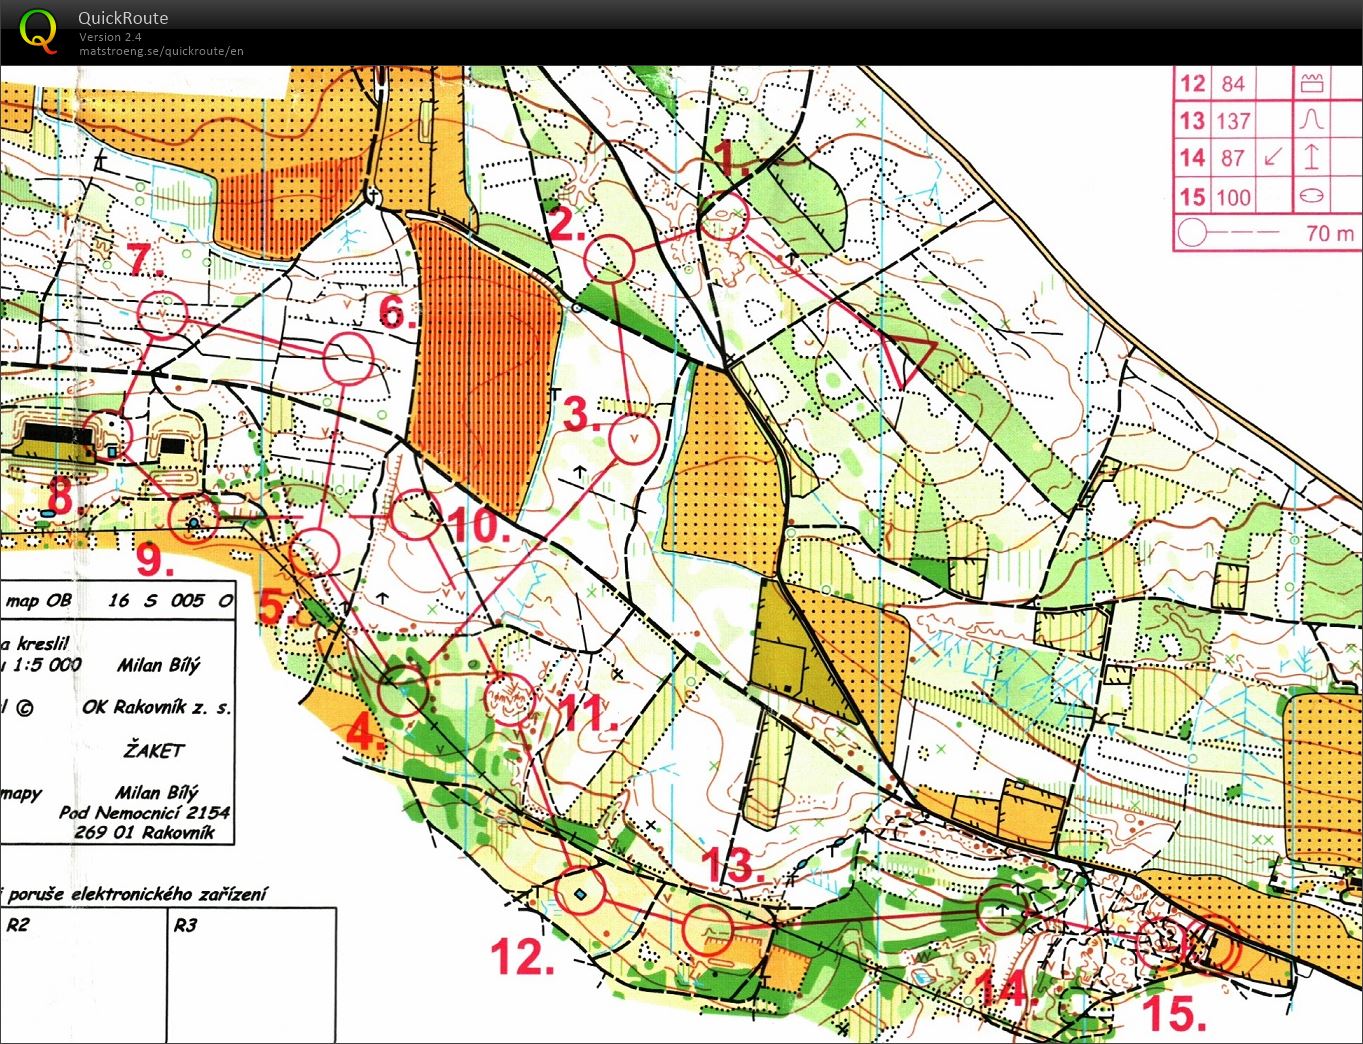Click control number 12. label on map
The width and height of the screenshot is (1363, 1044).
[x=522, y=957]
